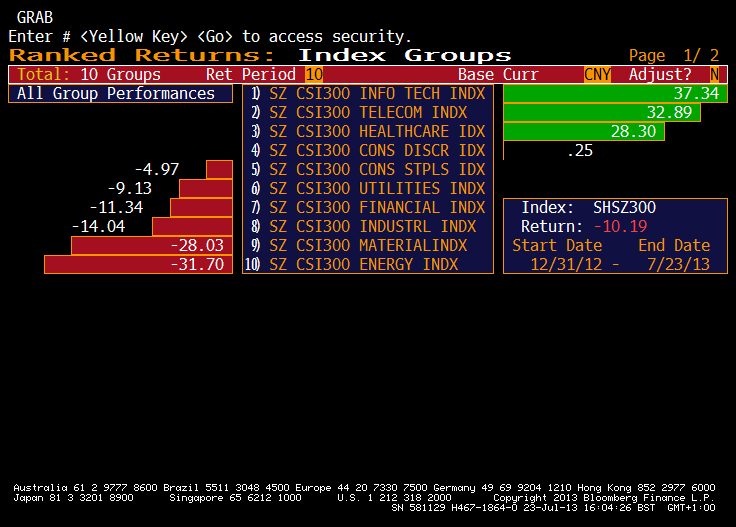The image size is (736, 527).
Task: Click the Ranked Returns: title text
Action: [142, 55]
